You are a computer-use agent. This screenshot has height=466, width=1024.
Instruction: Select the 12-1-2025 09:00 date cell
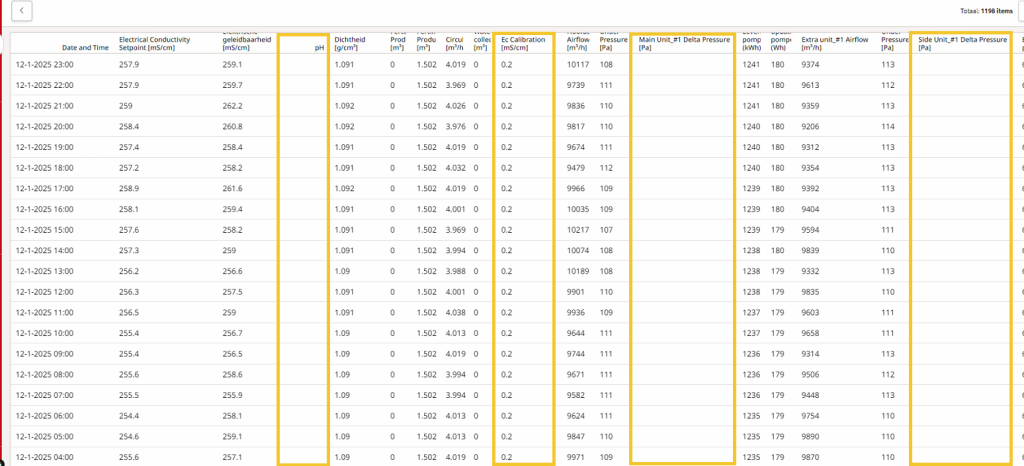point(44,354)
